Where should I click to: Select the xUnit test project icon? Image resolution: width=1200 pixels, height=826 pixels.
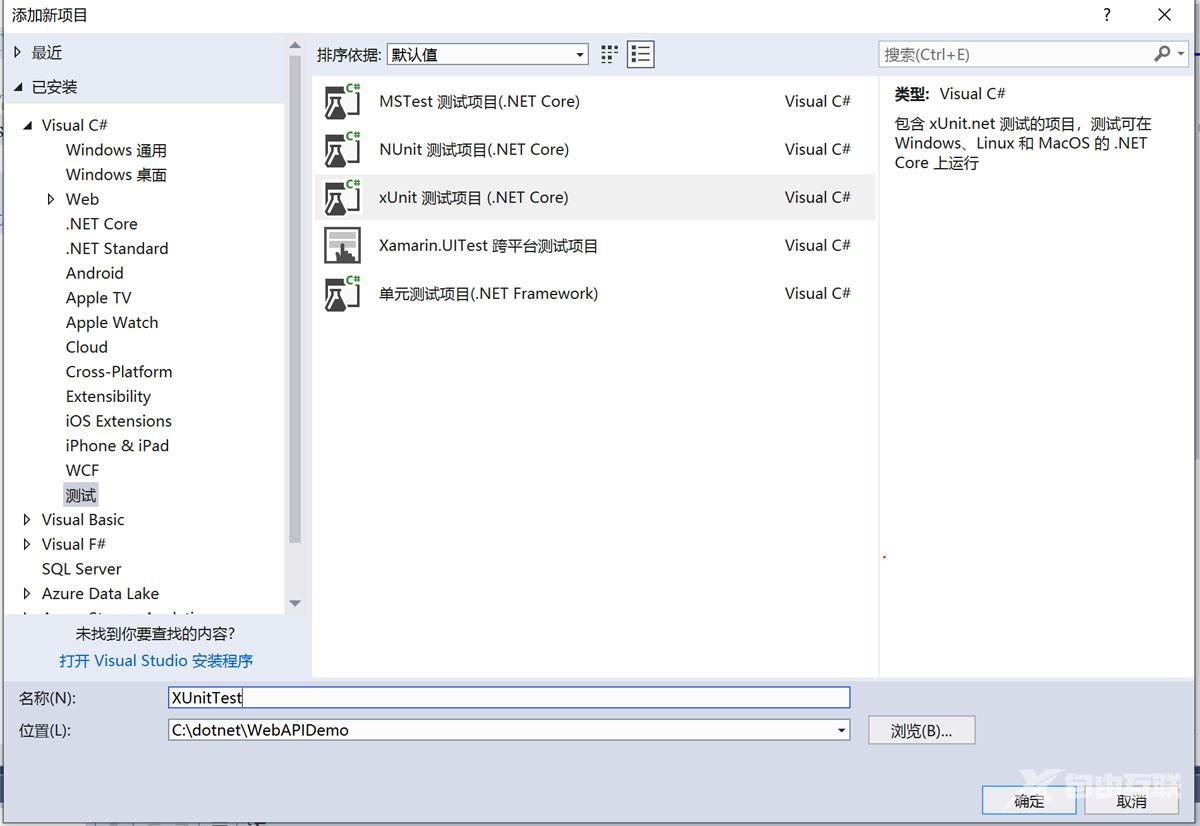tap(342, 198)
